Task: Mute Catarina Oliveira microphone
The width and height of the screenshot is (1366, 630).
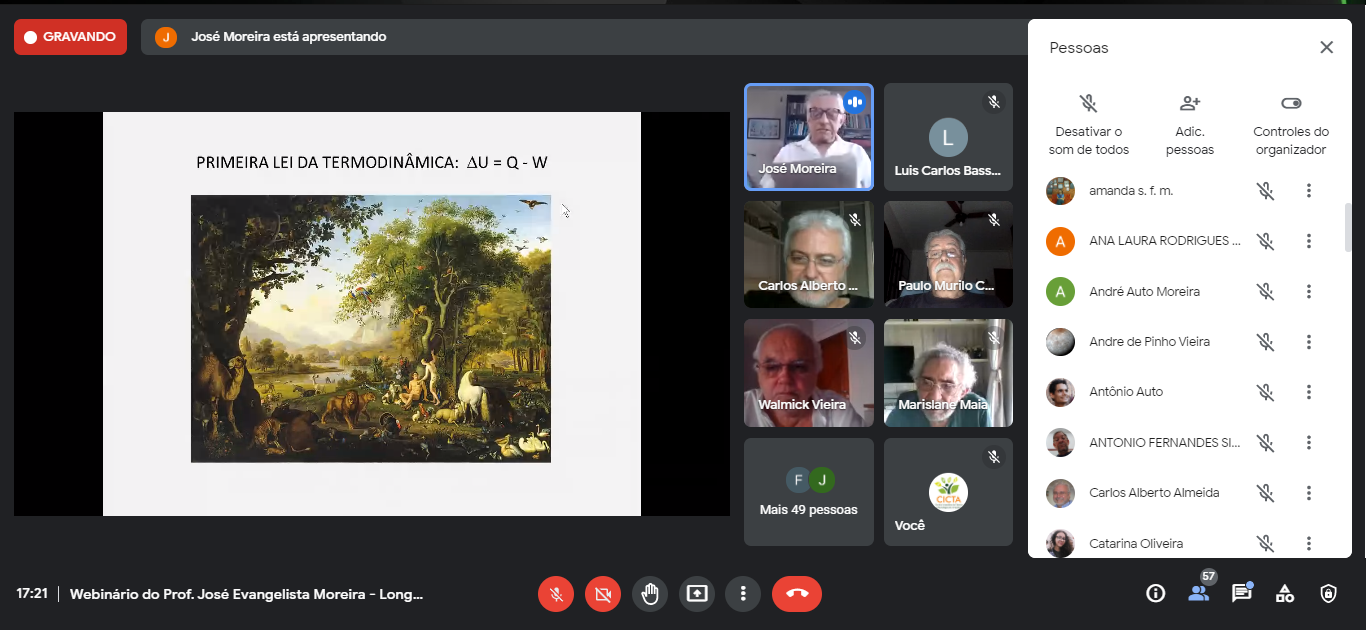Action: 1266,544
